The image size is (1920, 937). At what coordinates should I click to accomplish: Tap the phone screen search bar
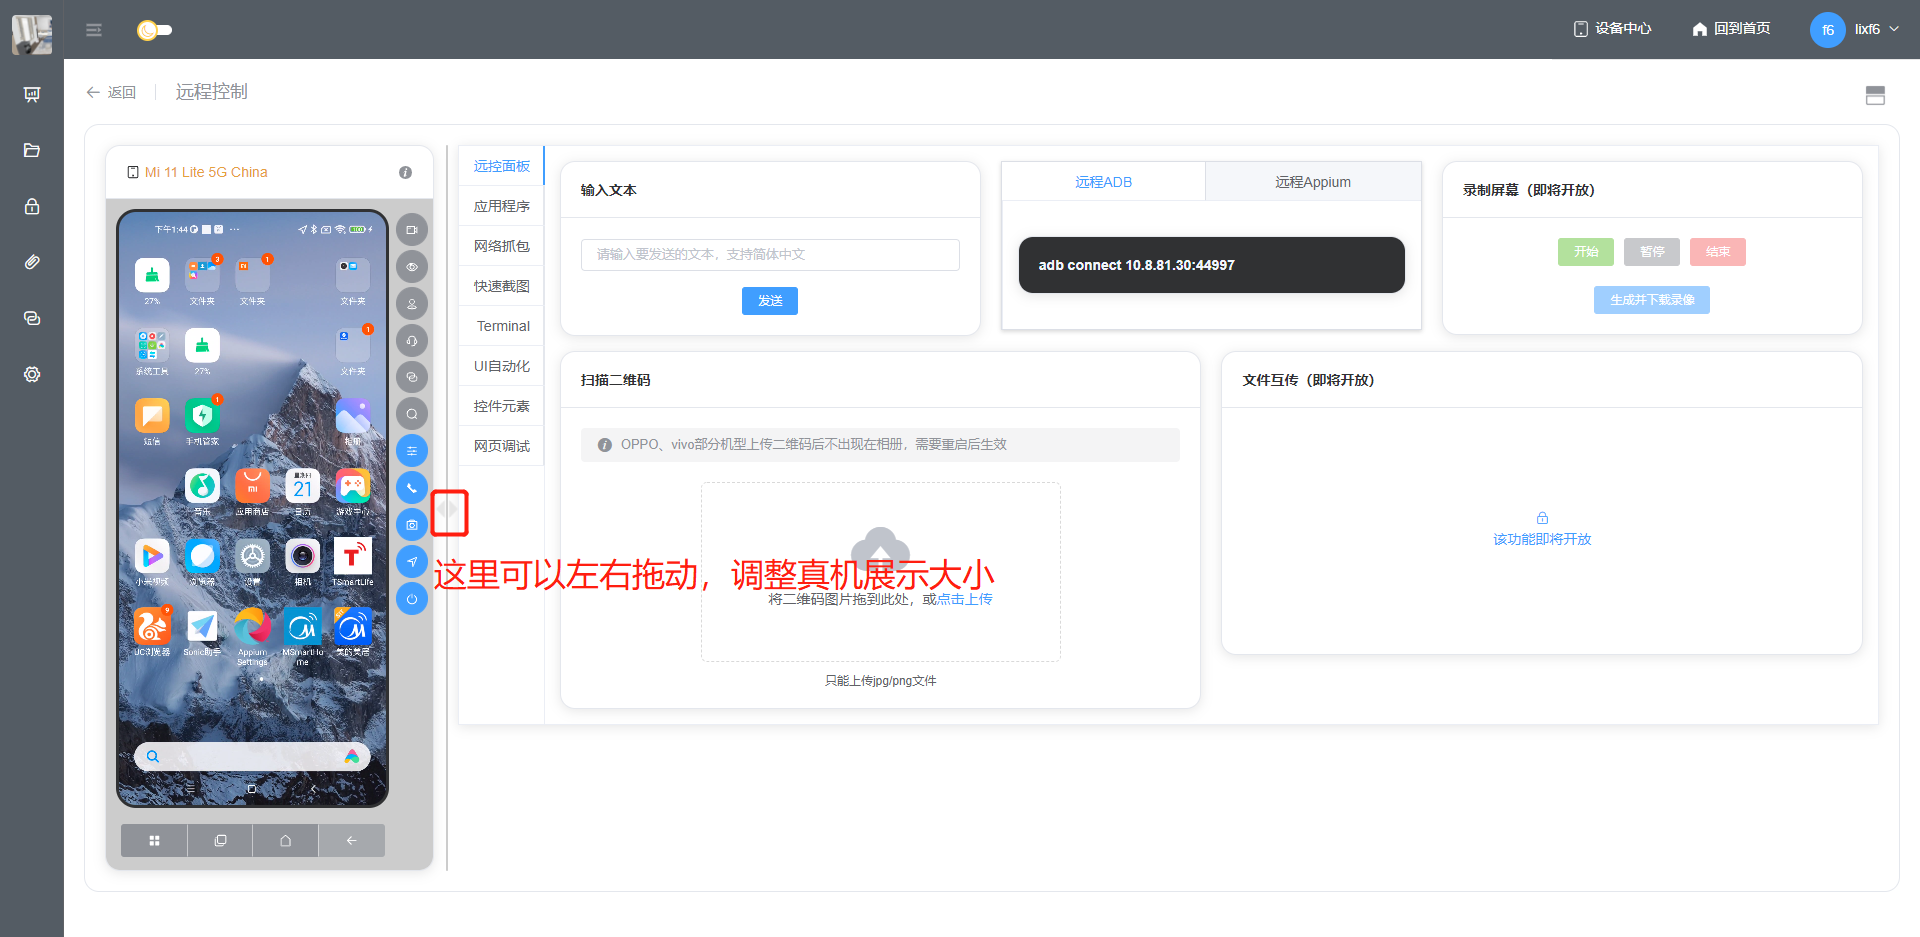point(252,757)
